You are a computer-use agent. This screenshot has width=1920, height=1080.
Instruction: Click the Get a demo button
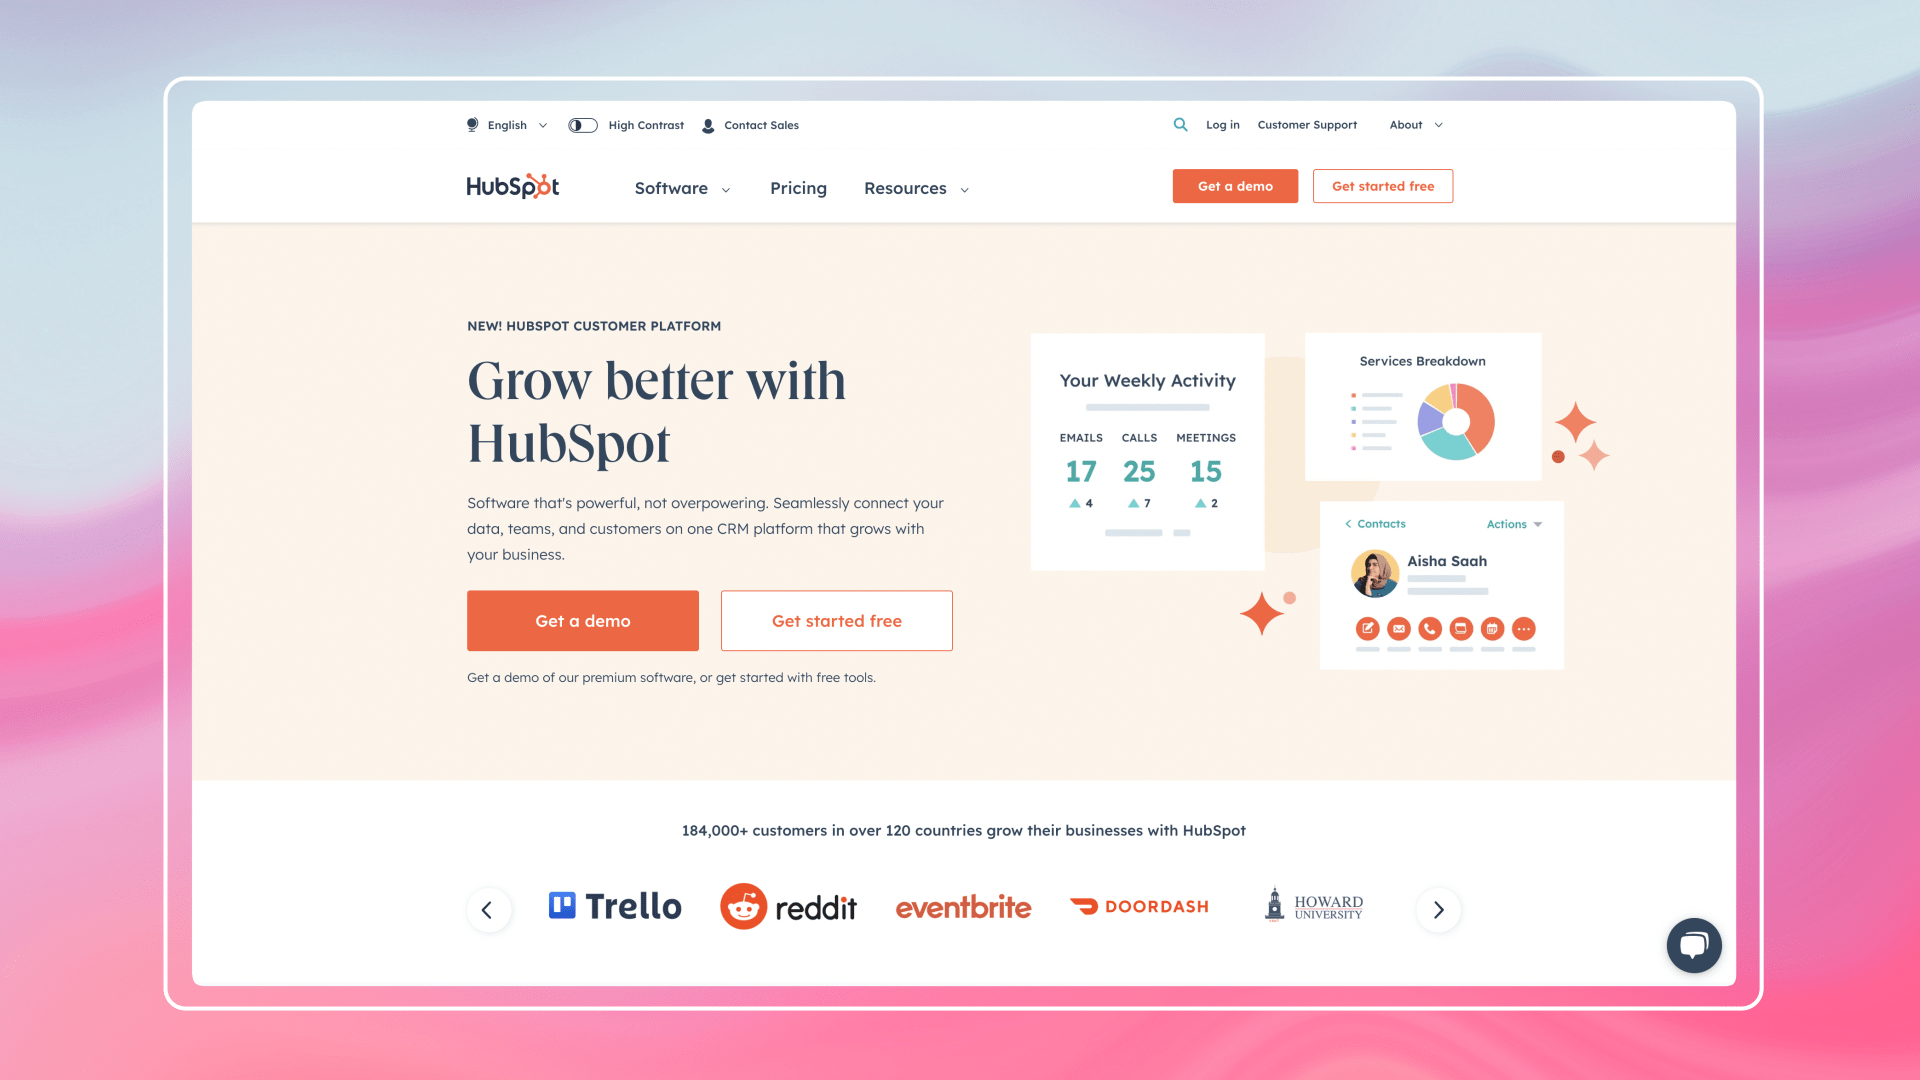point(583,620)
